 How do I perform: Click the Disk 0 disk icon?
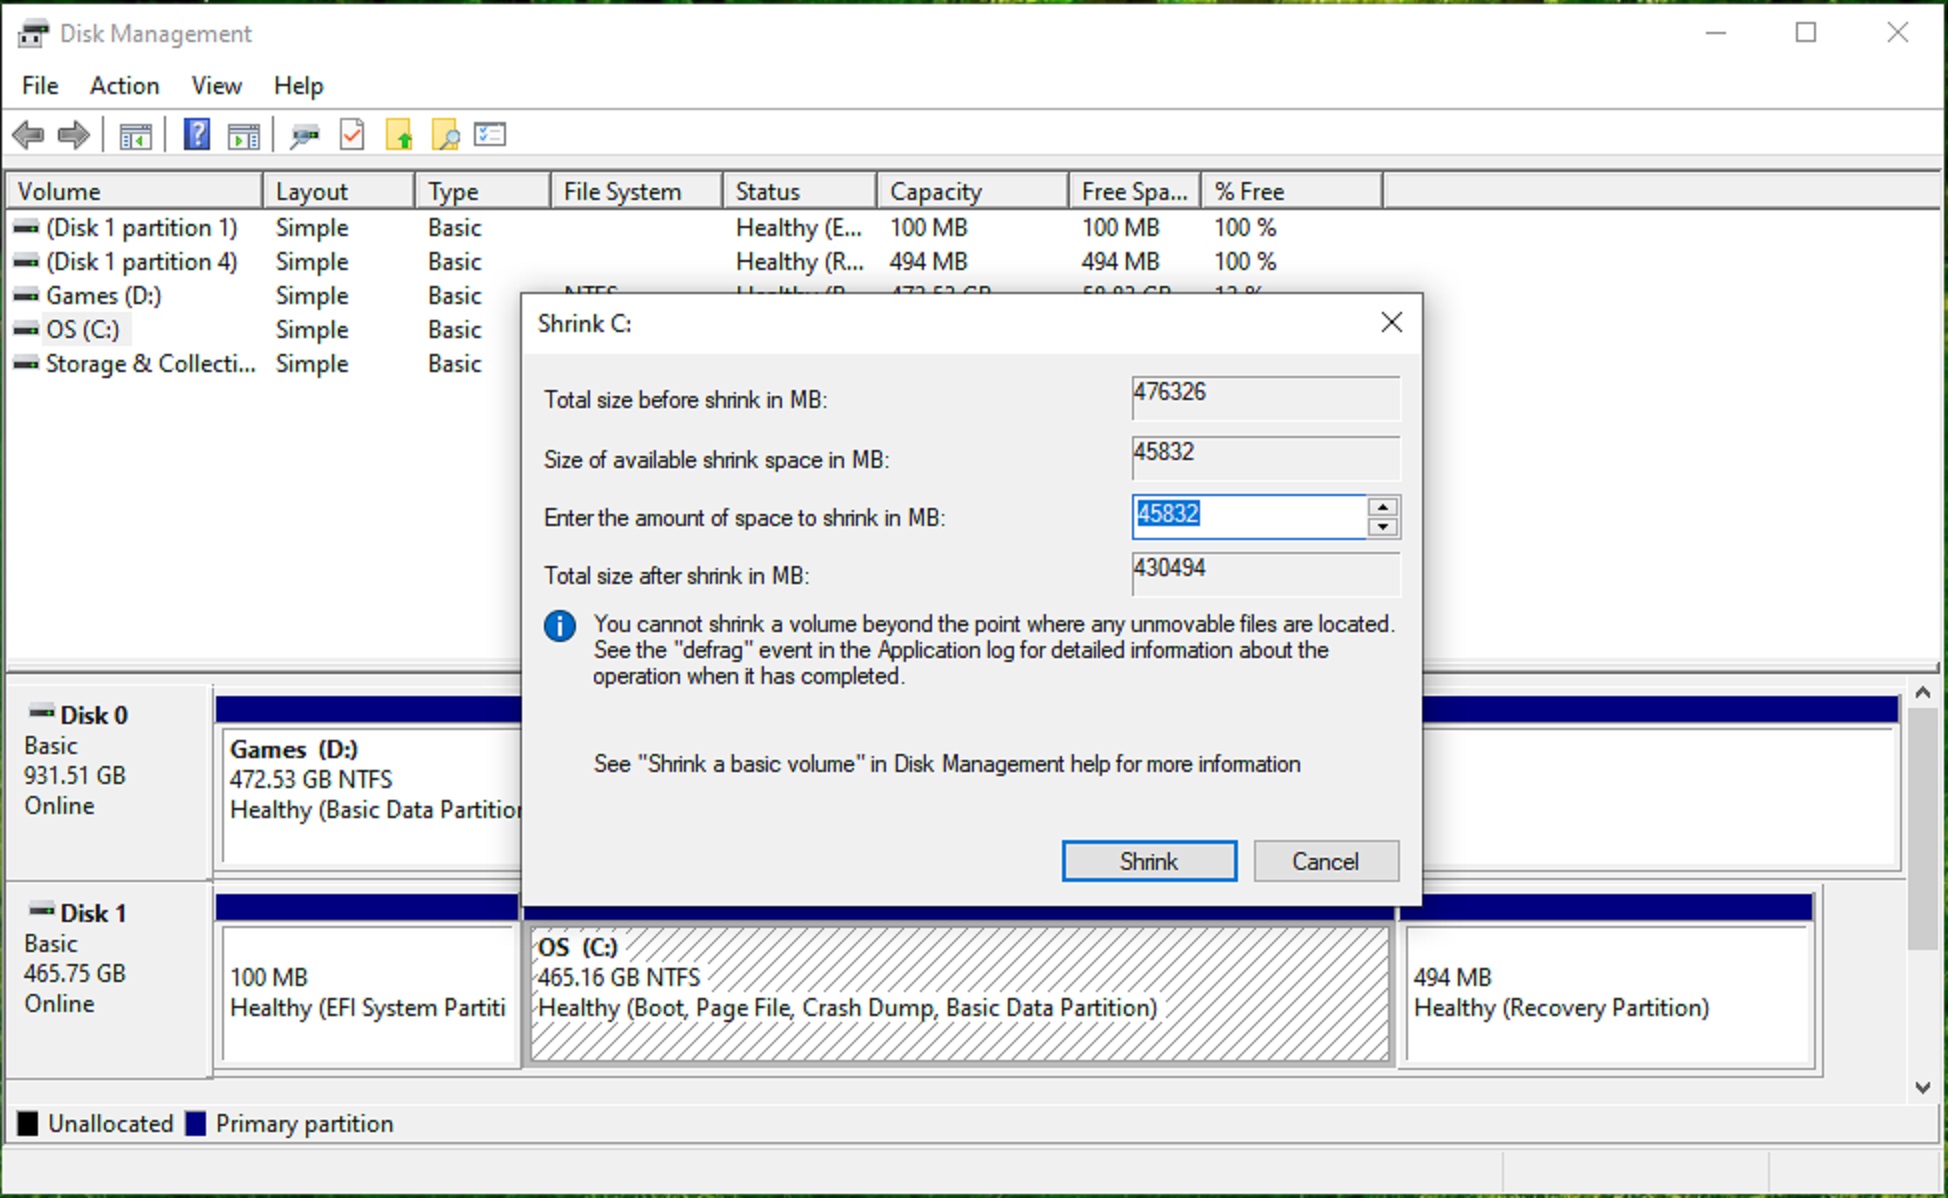tap(41, 713)
